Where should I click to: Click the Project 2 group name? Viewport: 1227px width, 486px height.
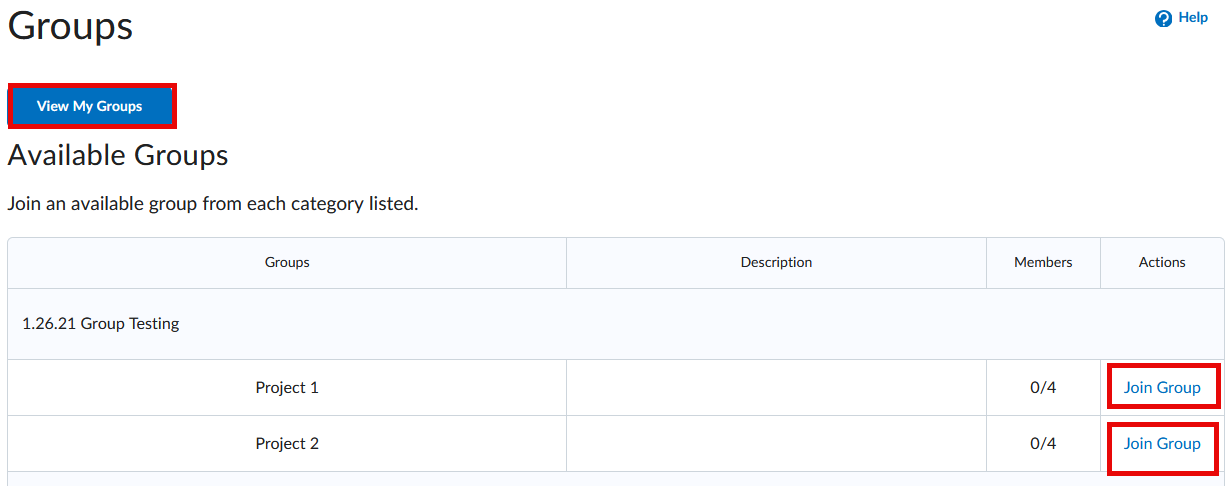[287, 443]
